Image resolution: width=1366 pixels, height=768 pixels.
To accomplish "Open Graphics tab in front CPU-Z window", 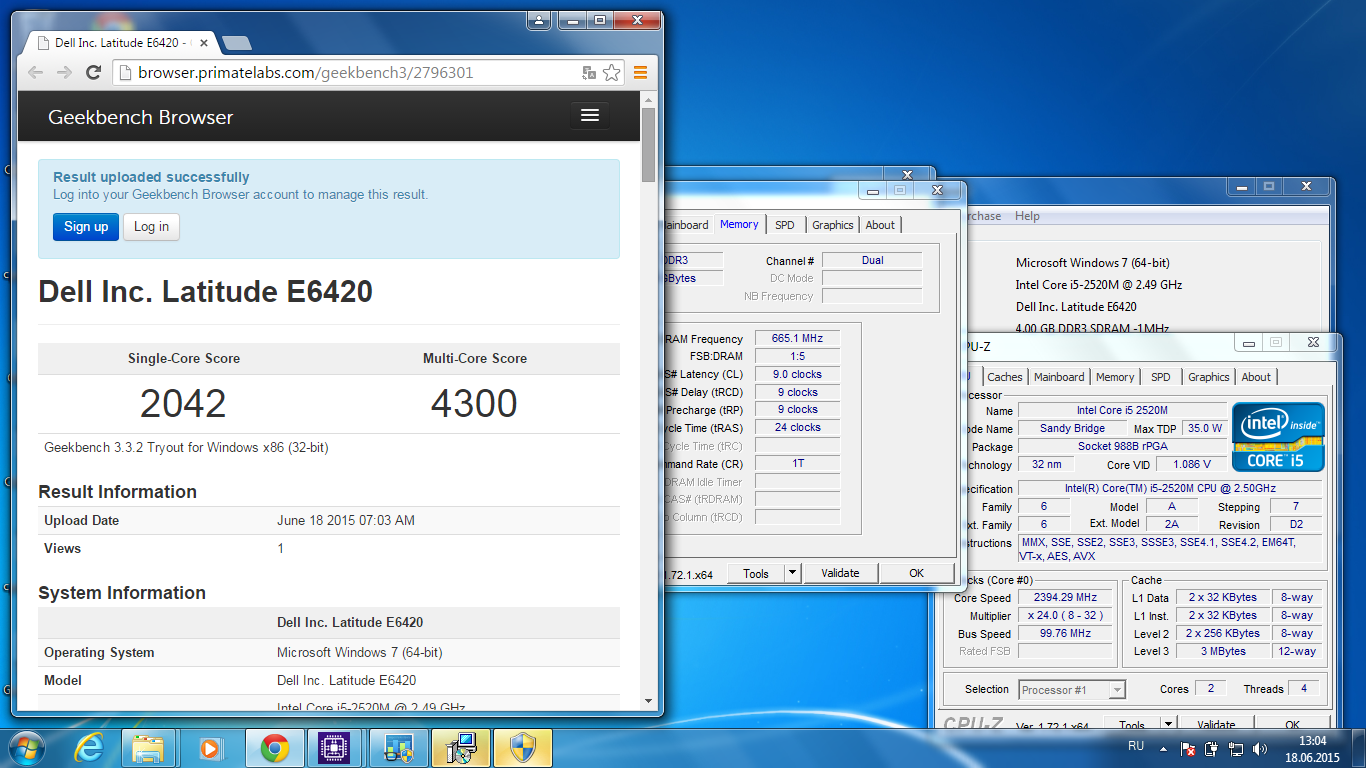I will click(x=1208, y=377).
